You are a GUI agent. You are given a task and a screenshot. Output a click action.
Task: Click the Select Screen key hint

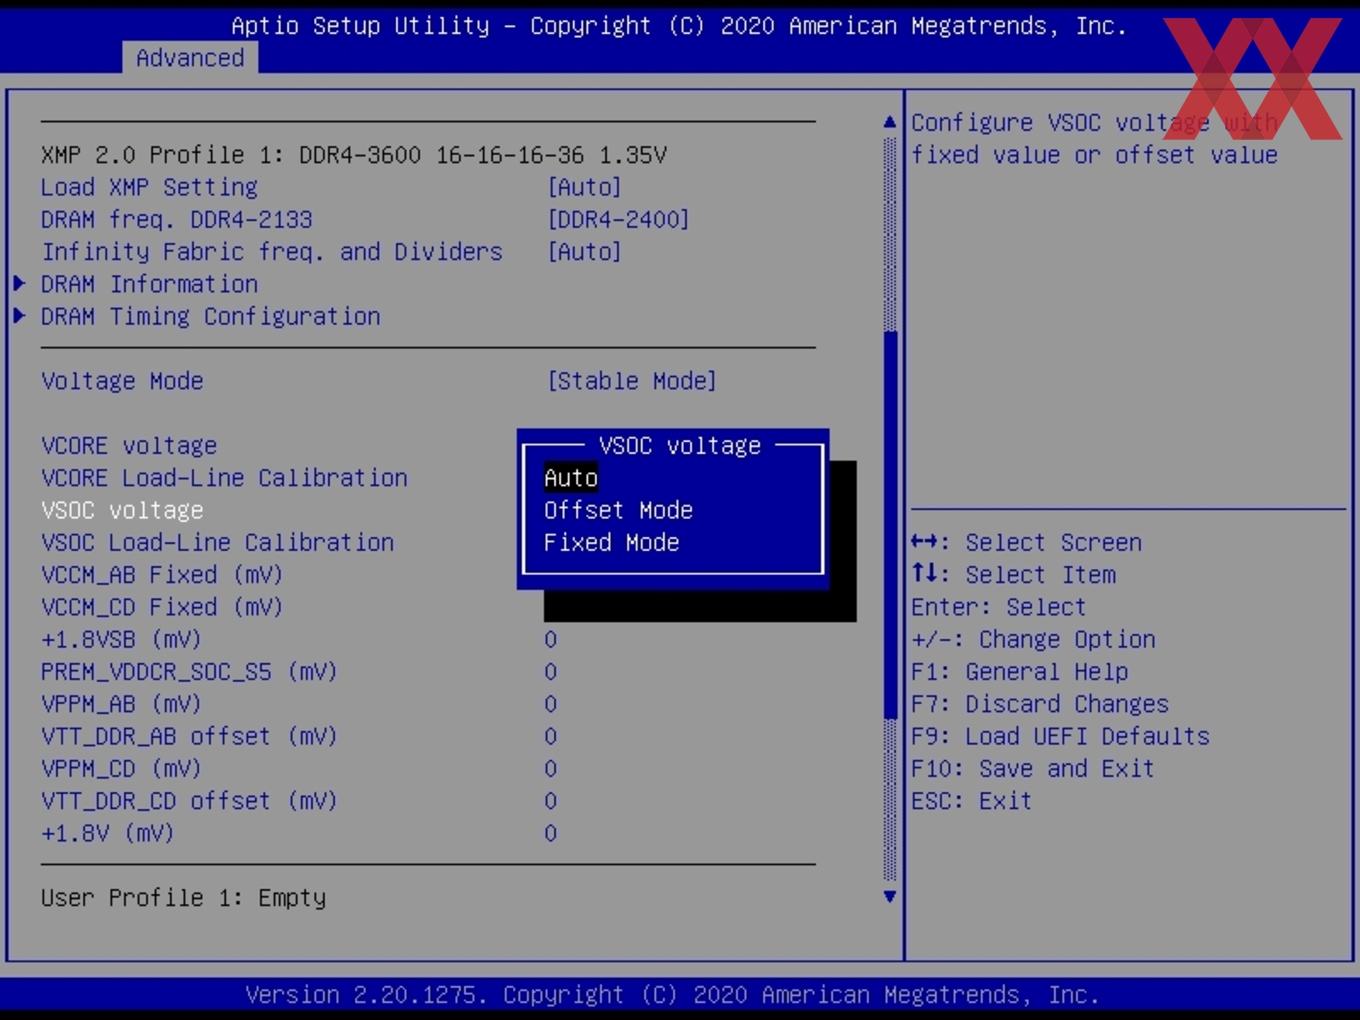pos(1026,542)
